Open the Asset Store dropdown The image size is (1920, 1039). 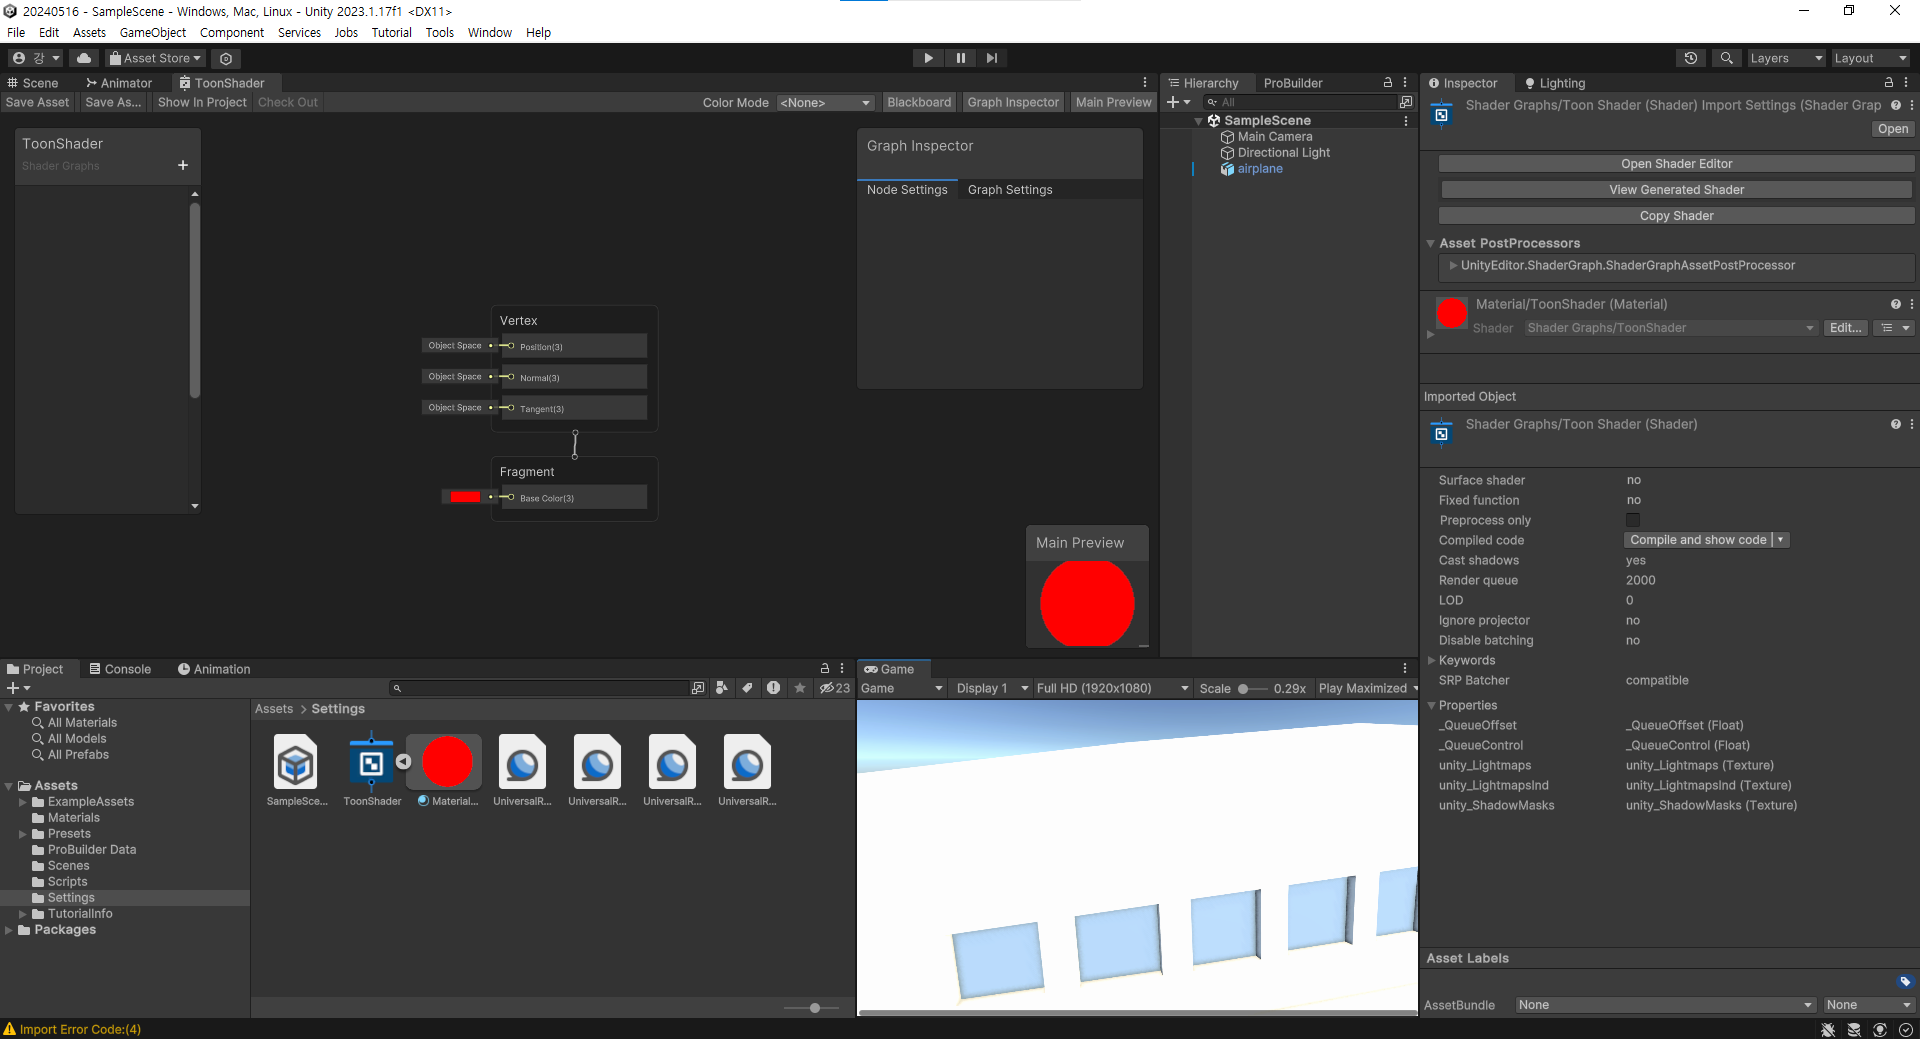[155, 58]
